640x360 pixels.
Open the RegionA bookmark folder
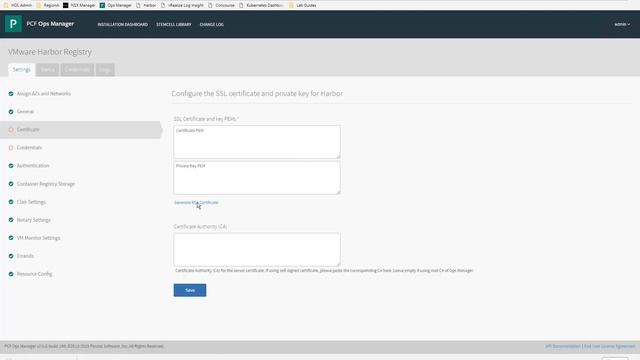48,5
